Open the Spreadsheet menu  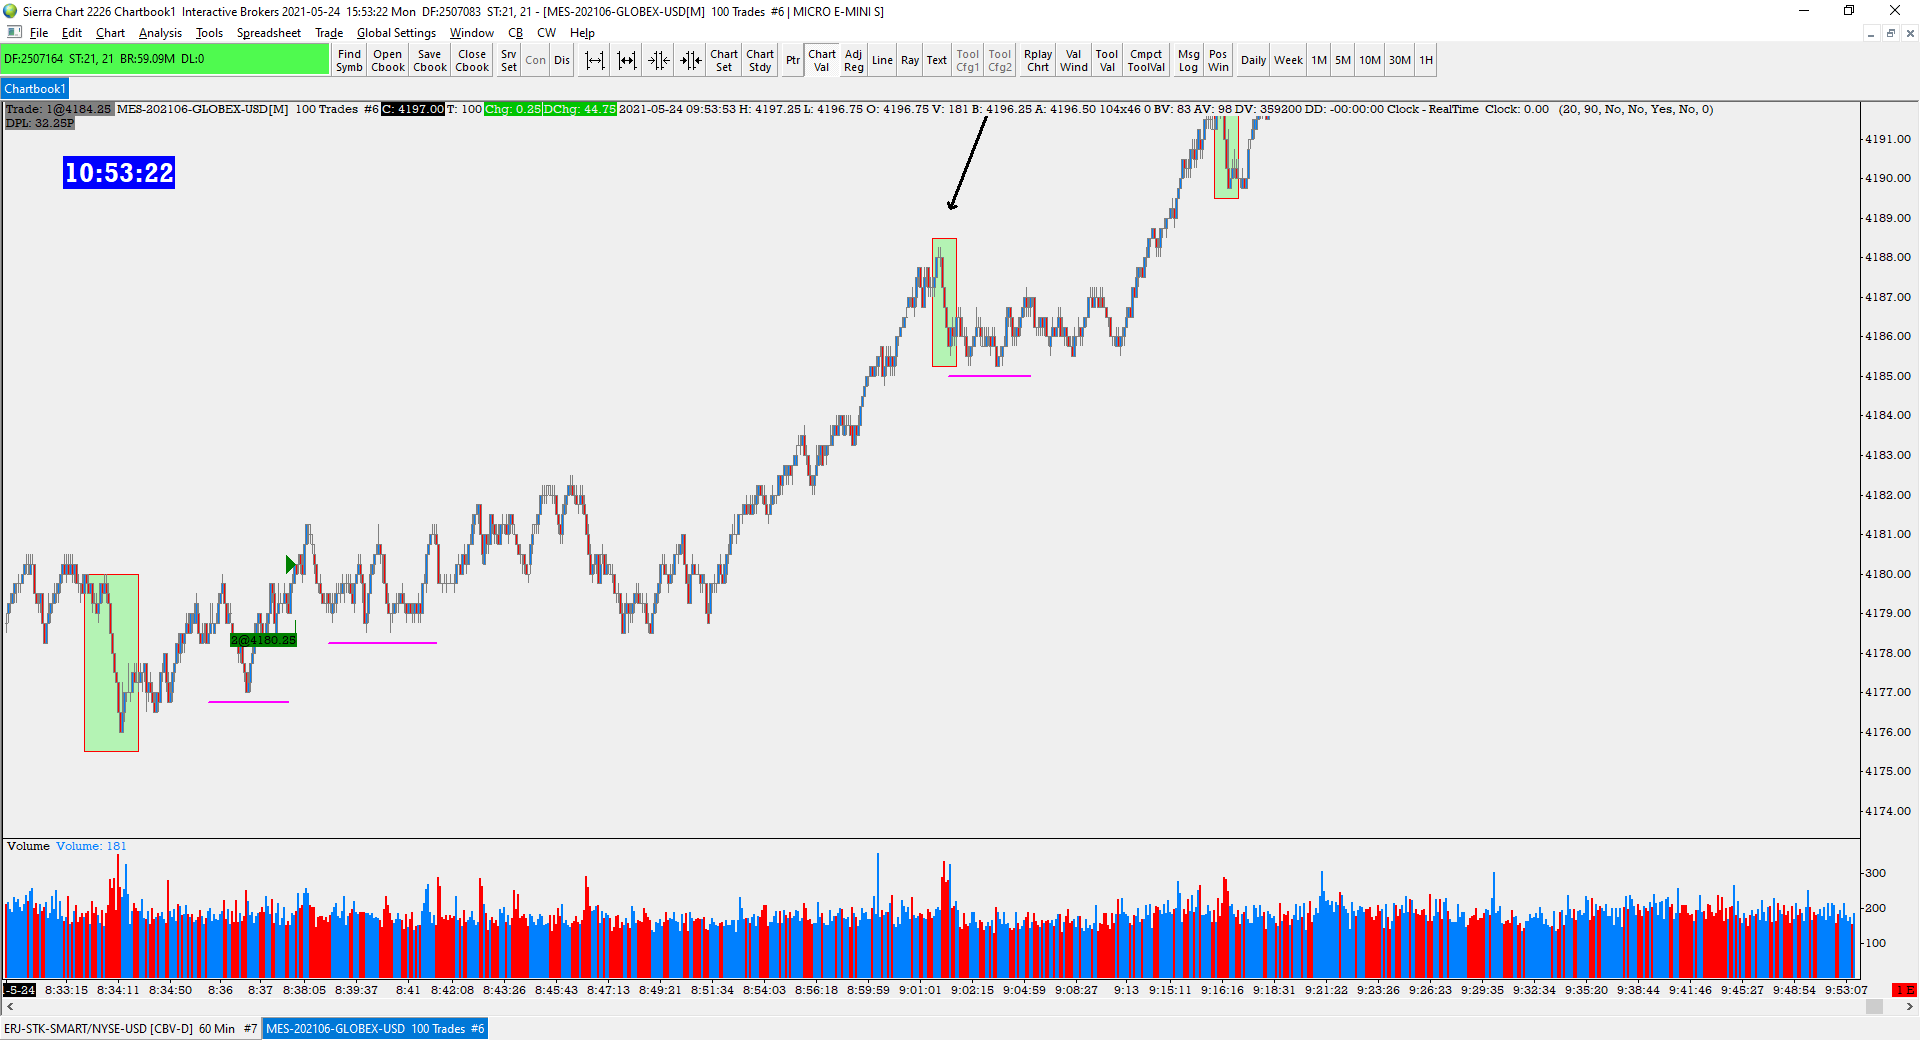pos(268,33)
